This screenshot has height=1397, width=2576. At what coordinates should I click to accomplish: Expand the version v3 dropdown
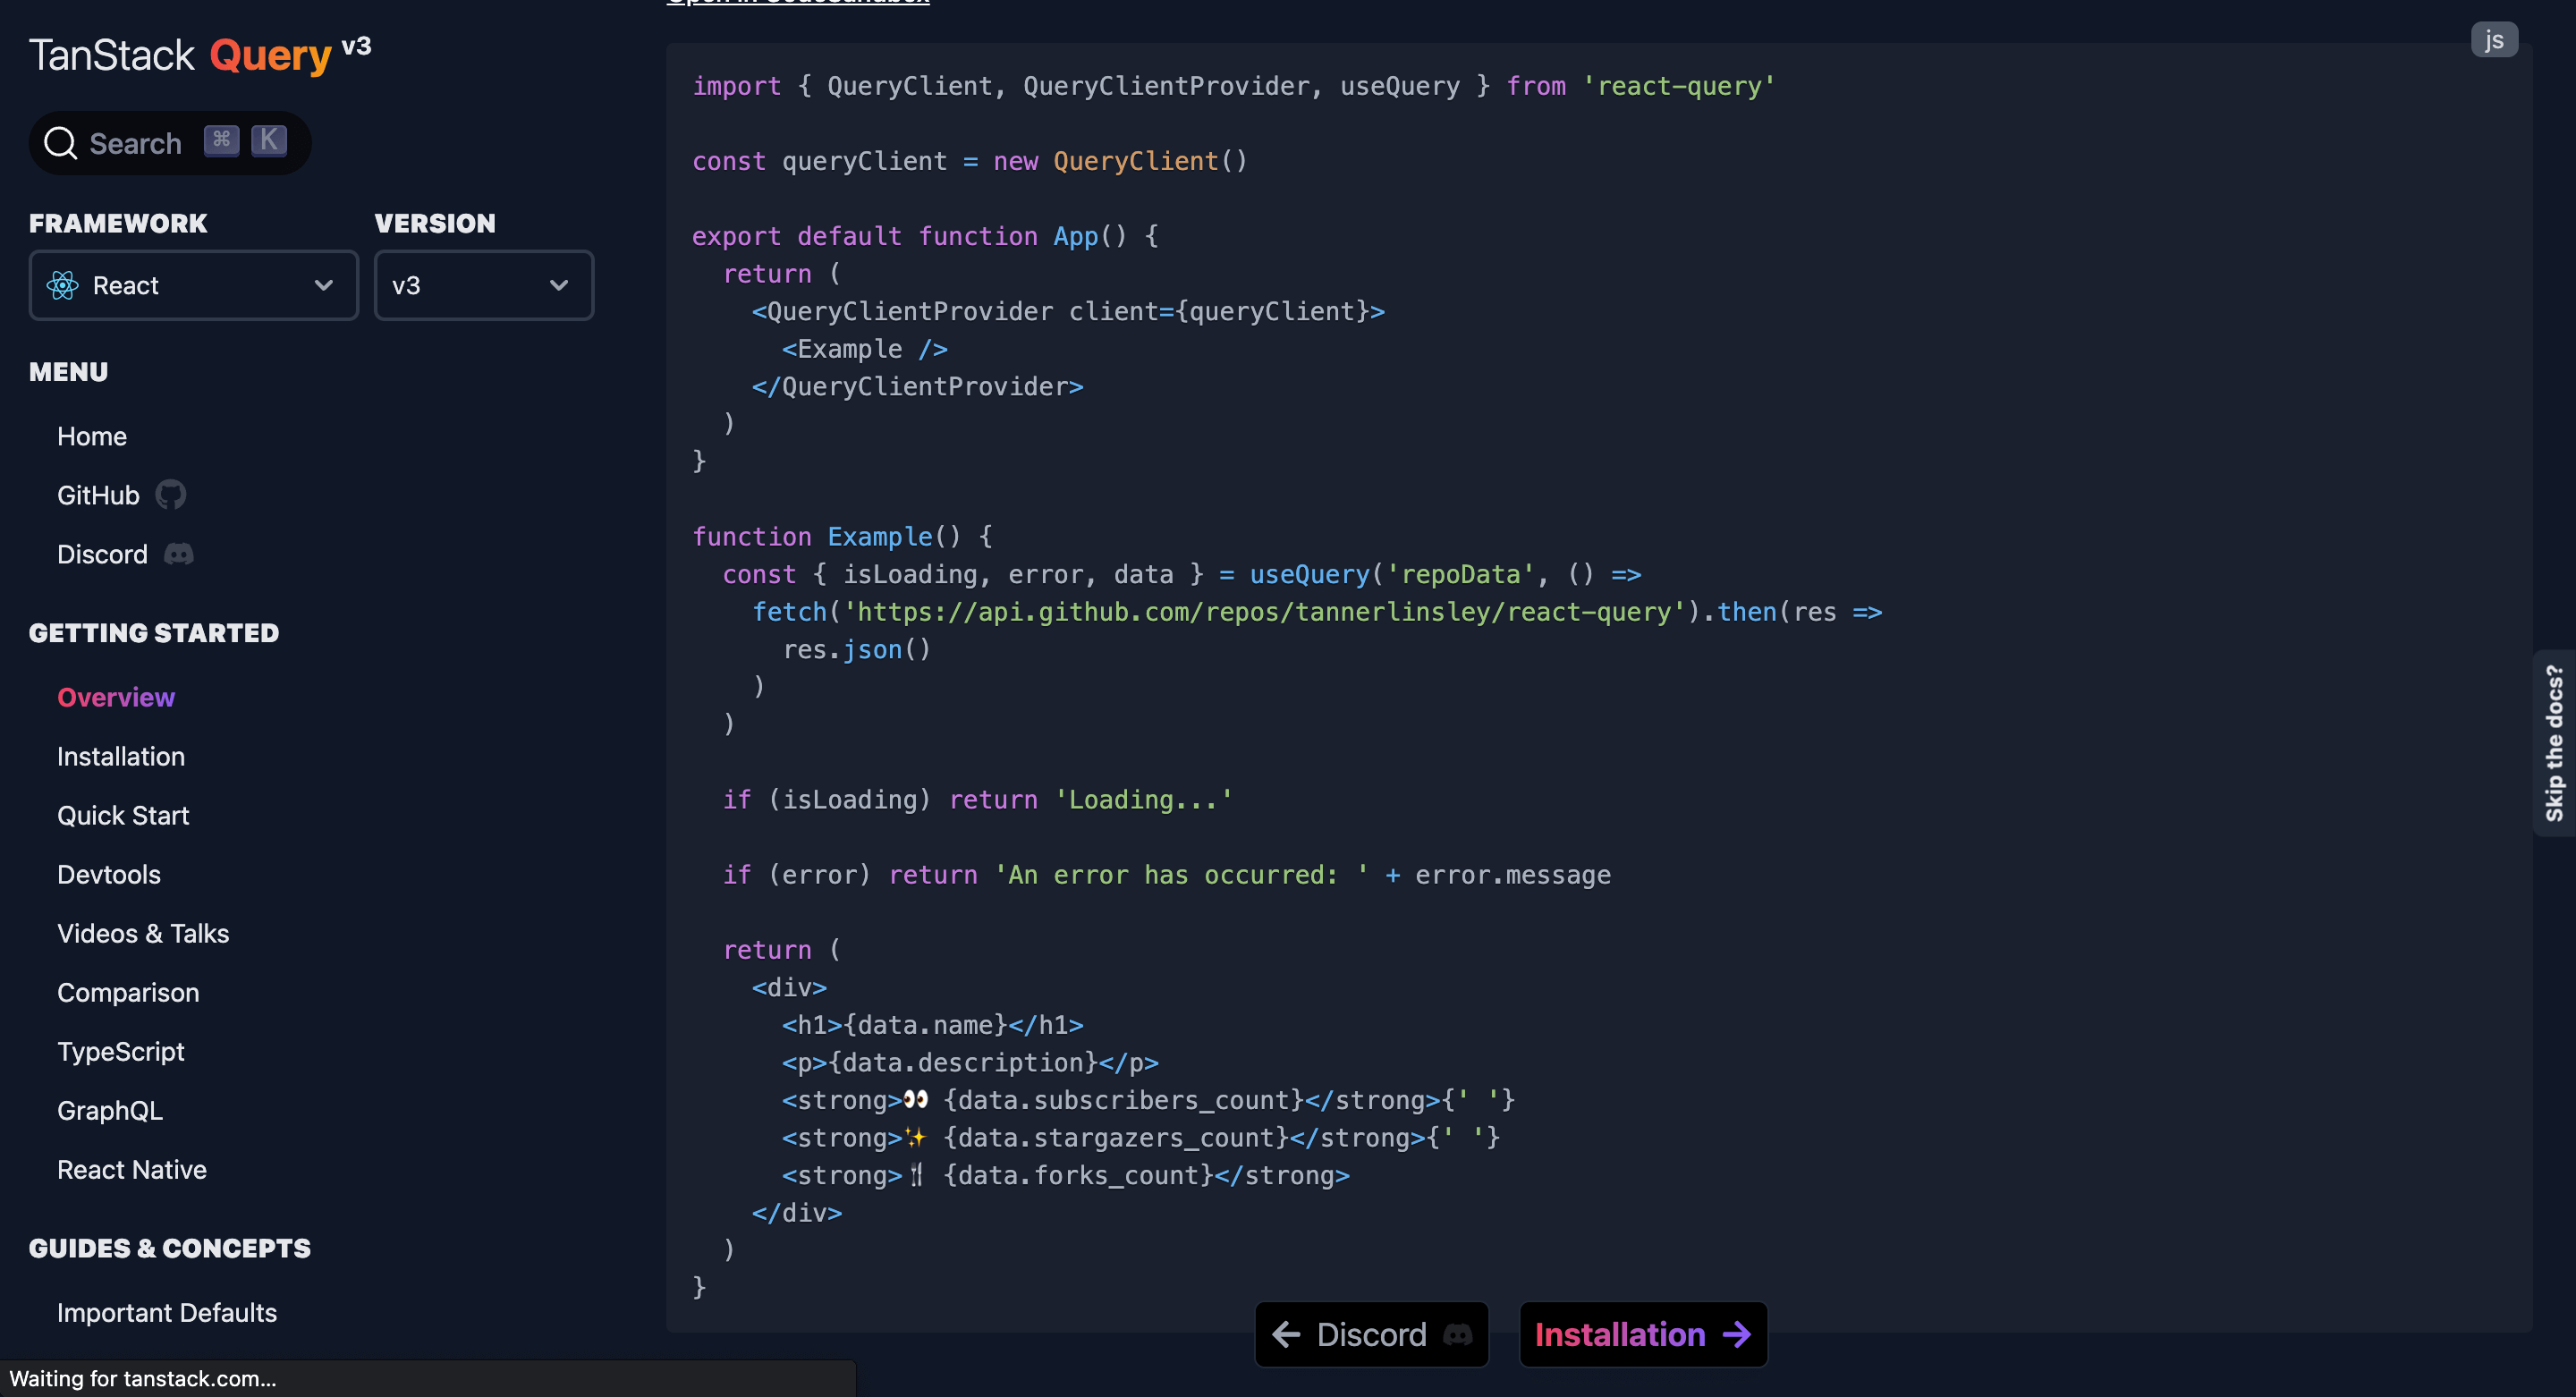(x=481, y=284)
